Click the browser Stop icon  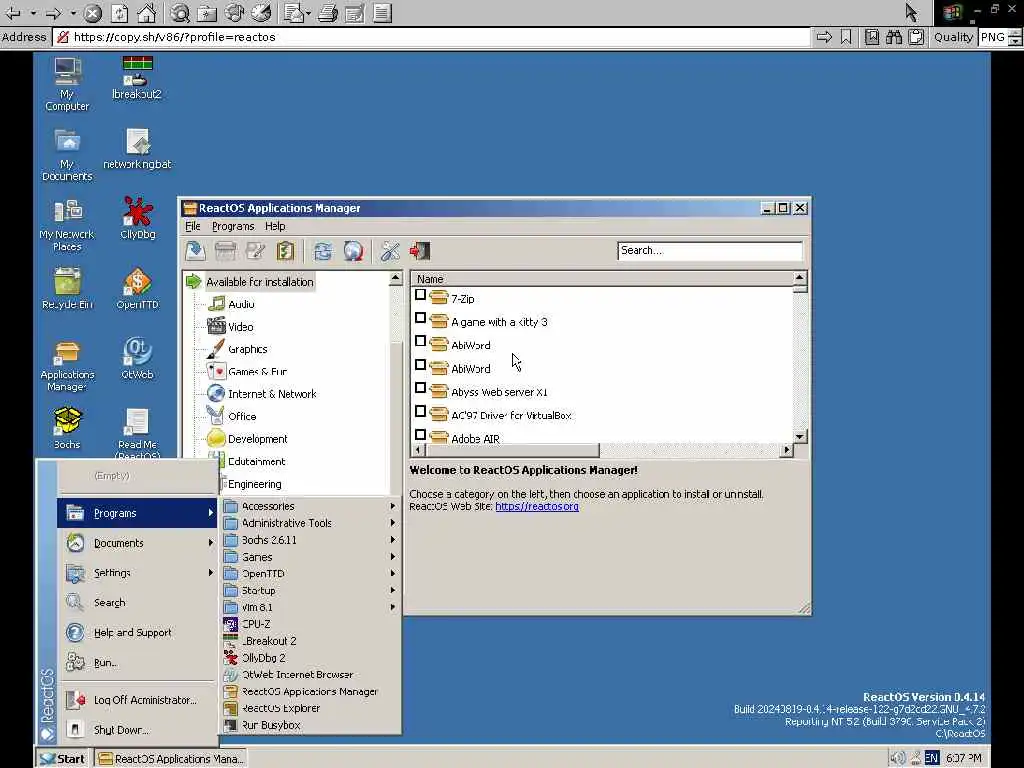(93, 12)
